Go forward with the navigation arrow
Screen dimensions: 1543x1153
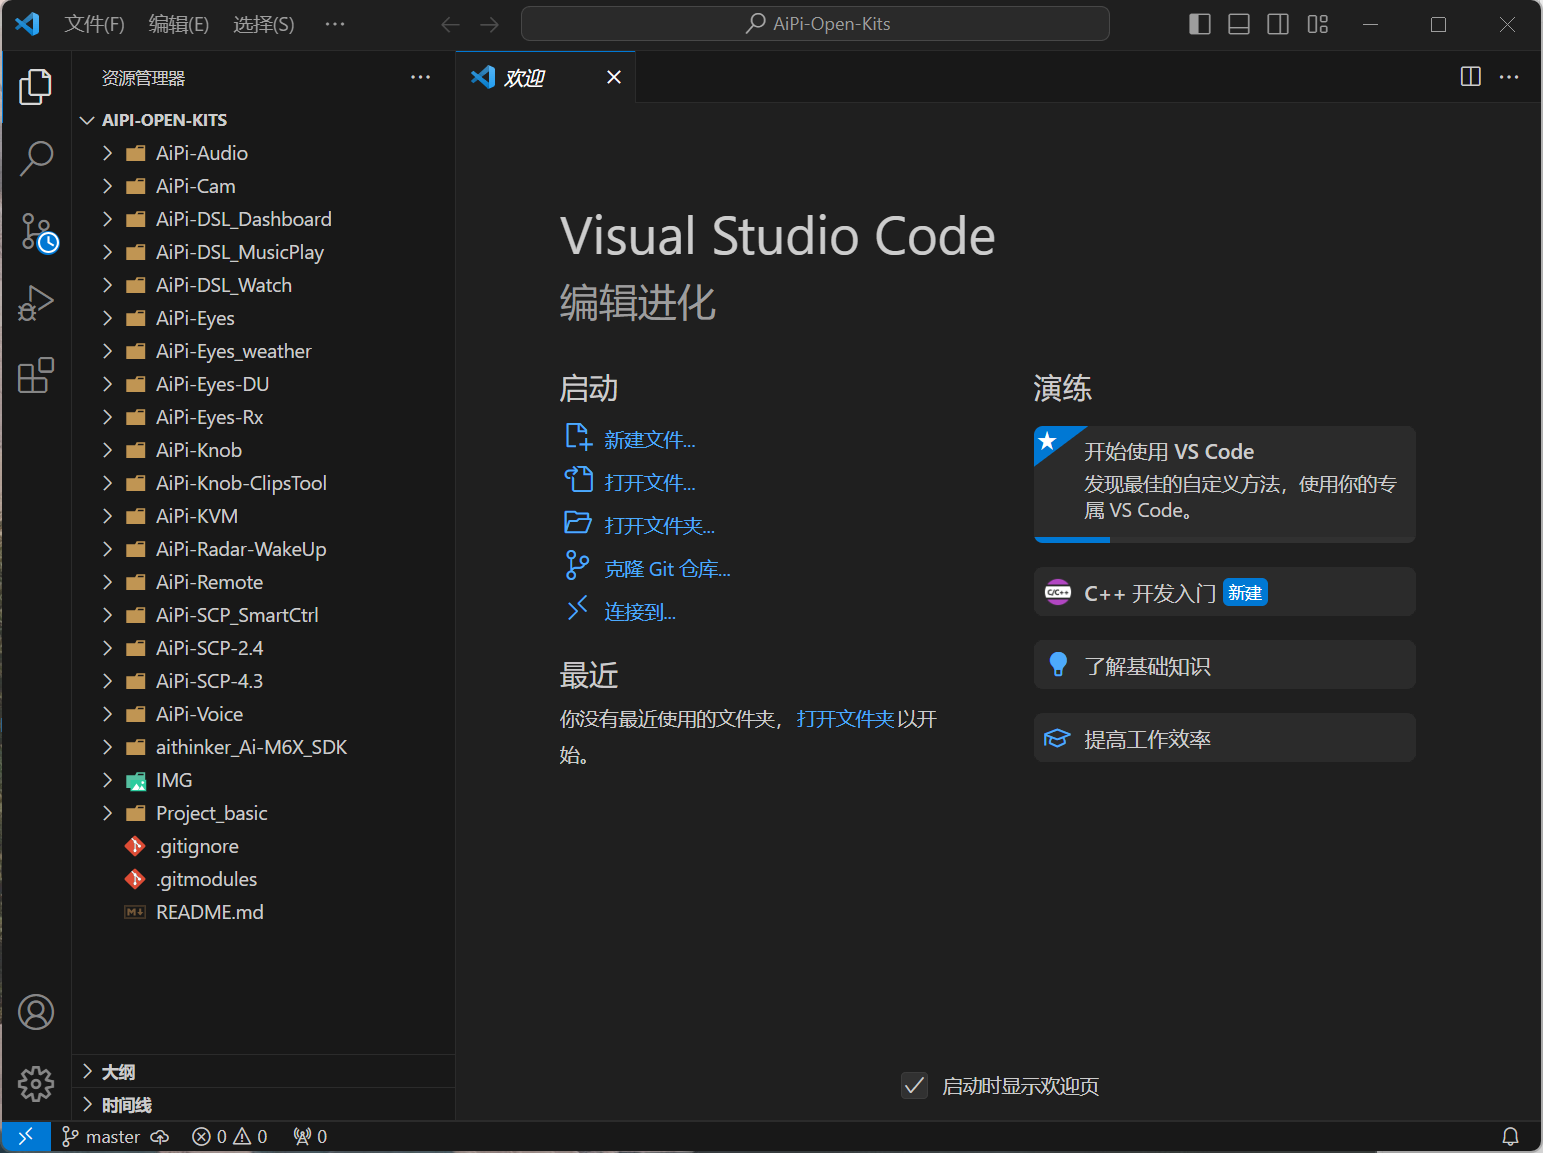[489, 24]
